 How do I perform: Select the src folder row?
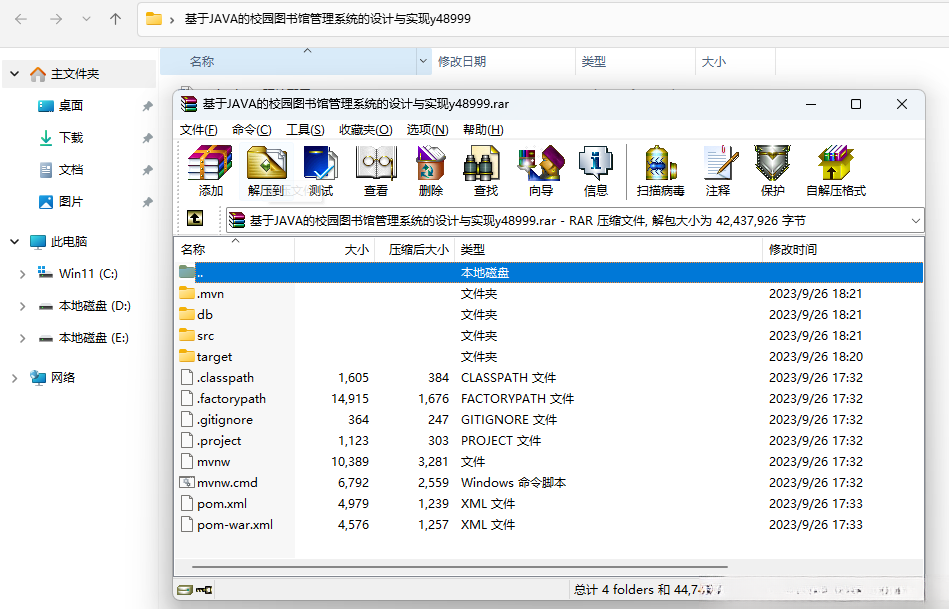tap(550, 335)
